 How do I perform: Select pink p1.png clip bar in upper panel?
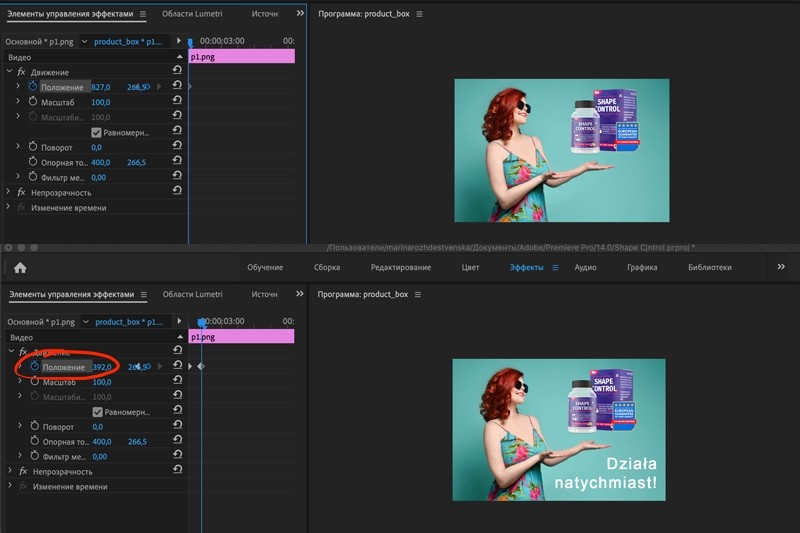point(242,57)
